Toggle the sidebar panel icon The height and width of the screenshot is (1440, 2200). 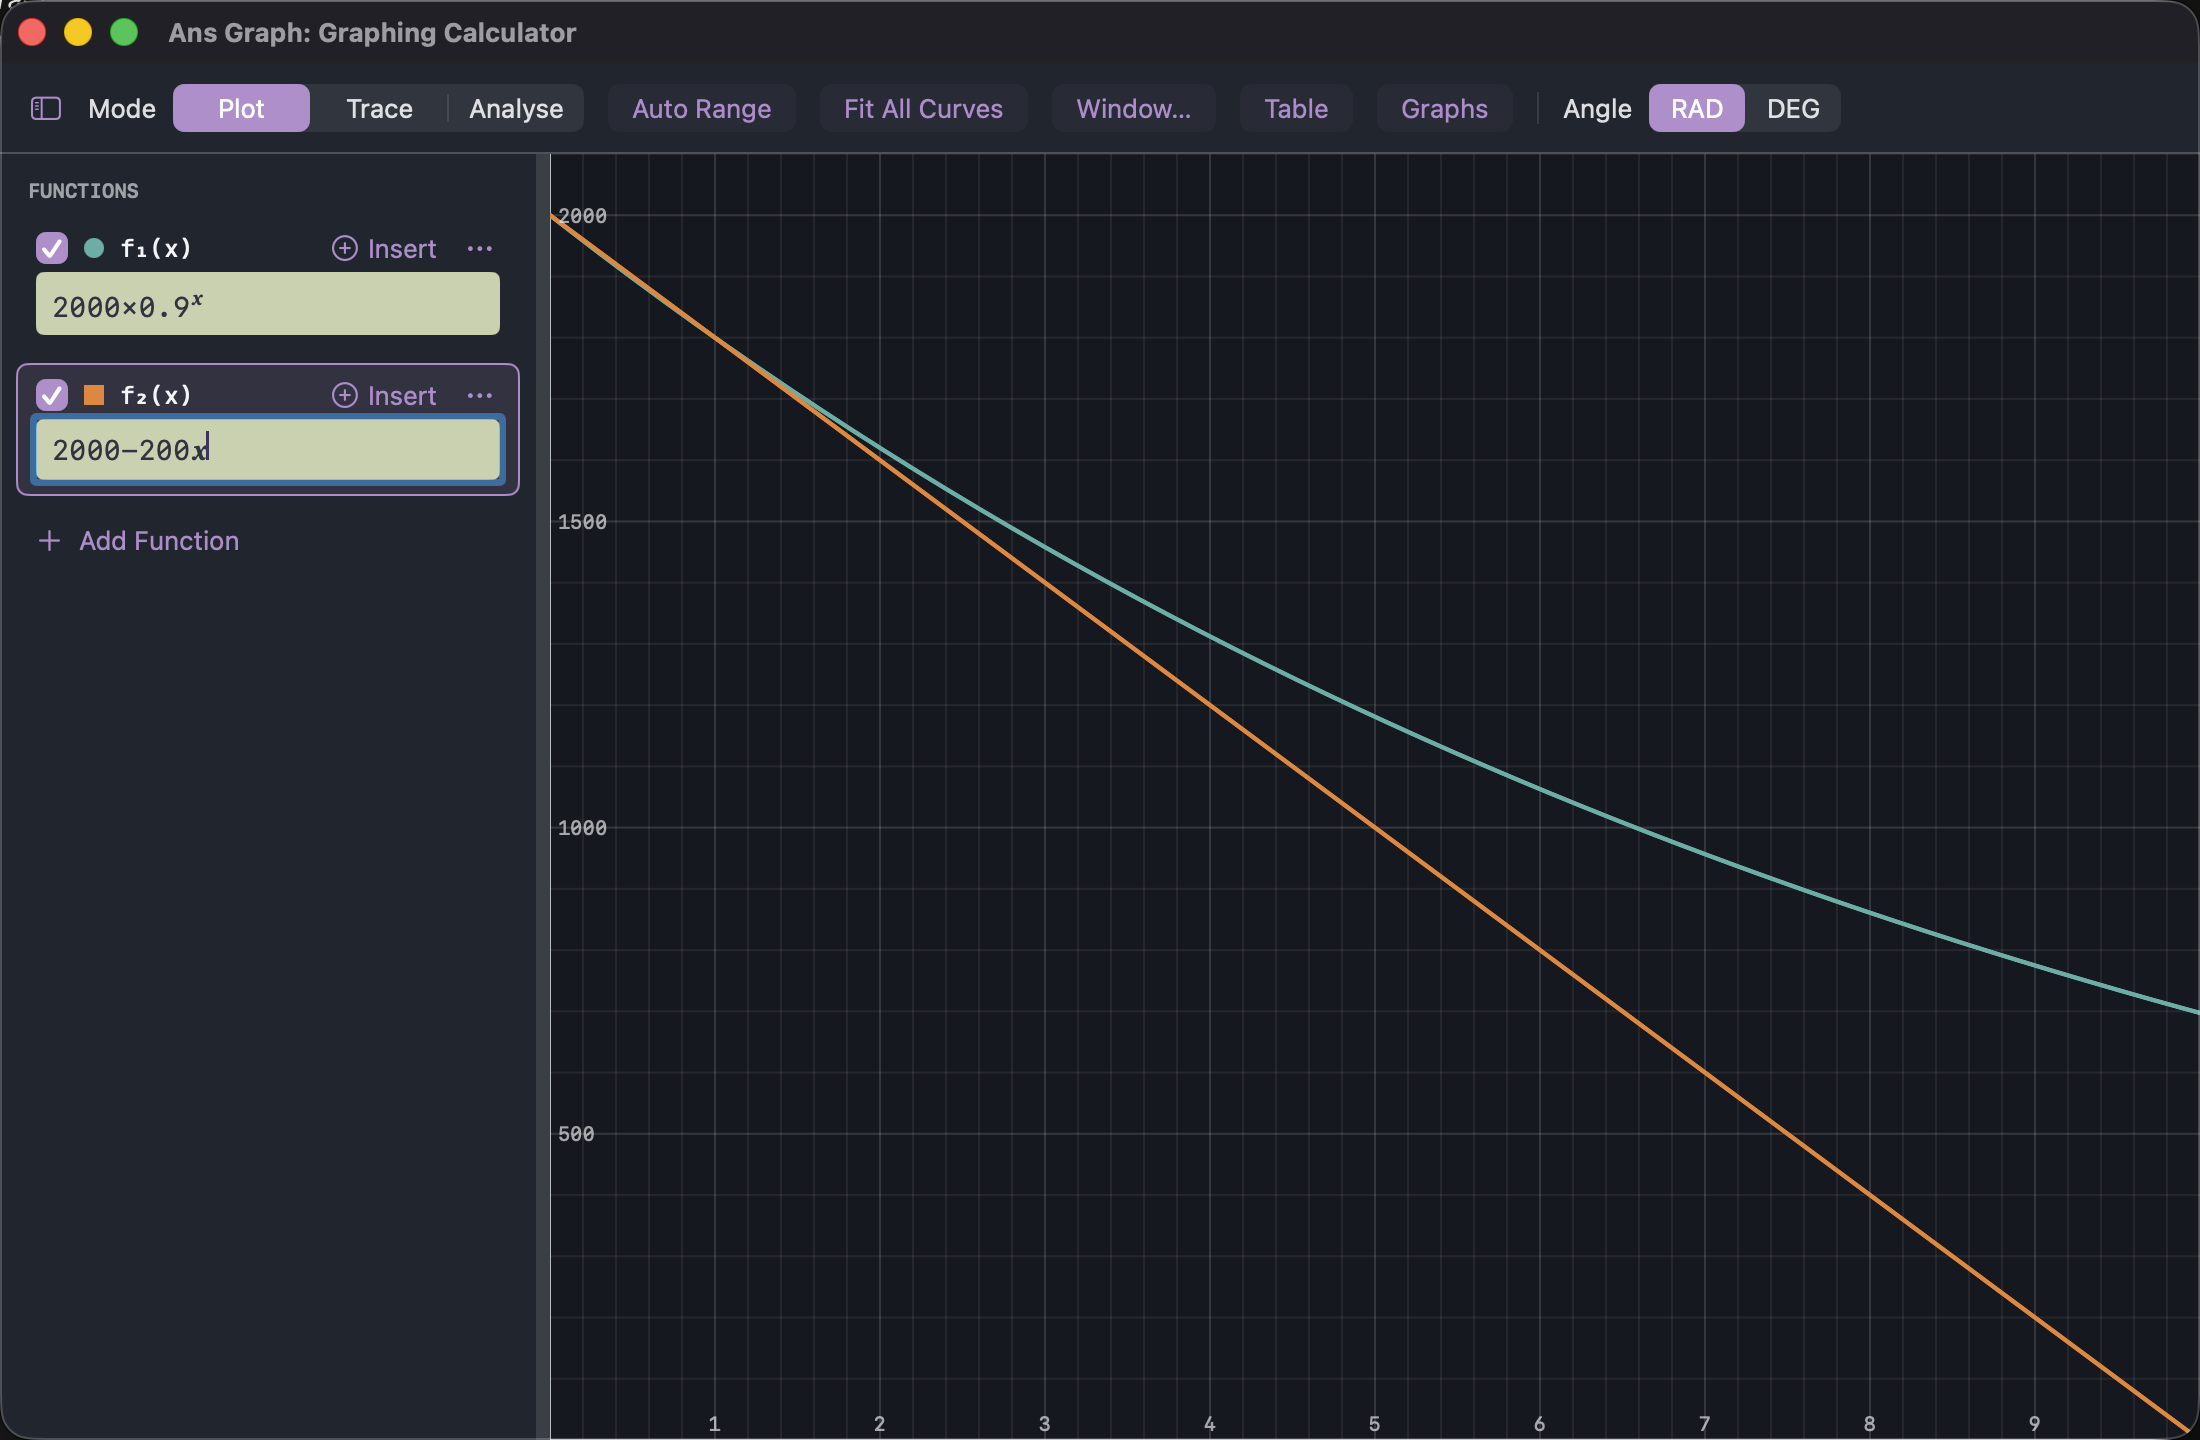click(46, 108)
